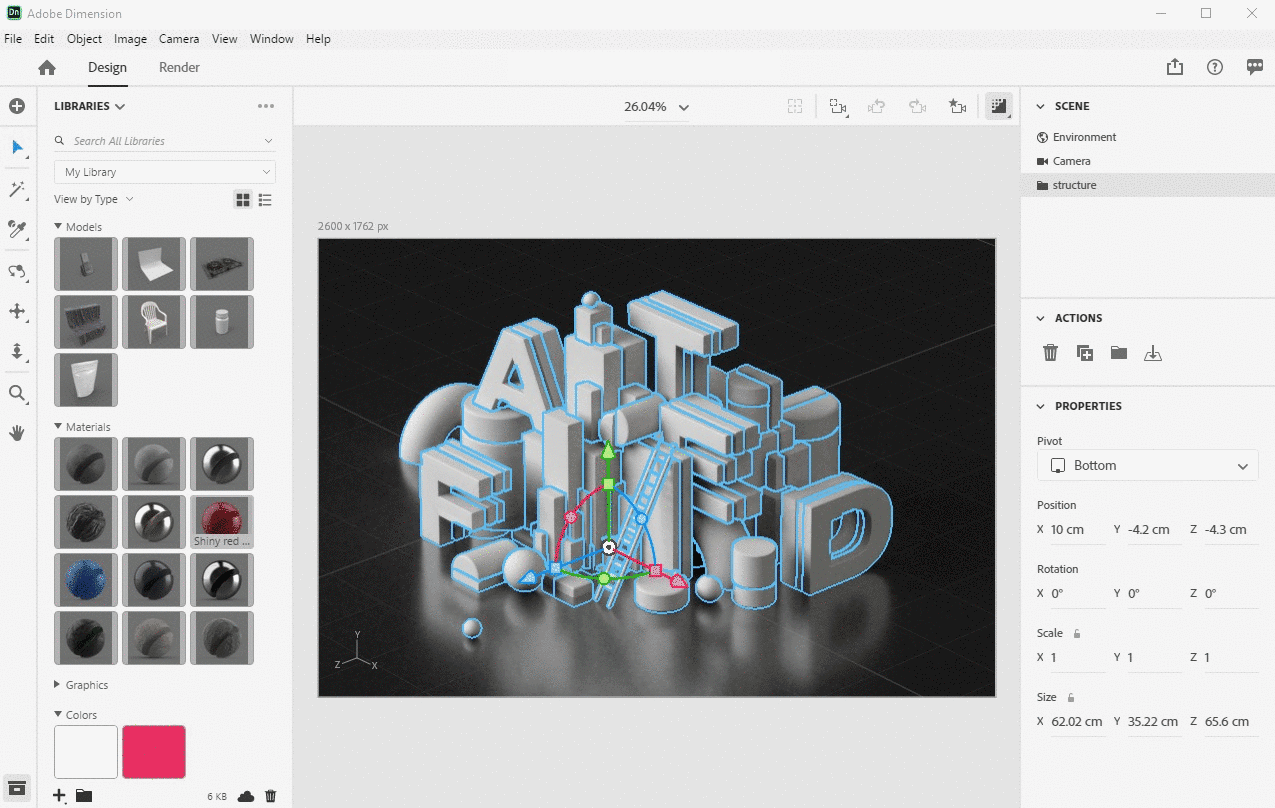Select the Magic Wand tool
The image size is (1275, 808).
pos(17,189)
